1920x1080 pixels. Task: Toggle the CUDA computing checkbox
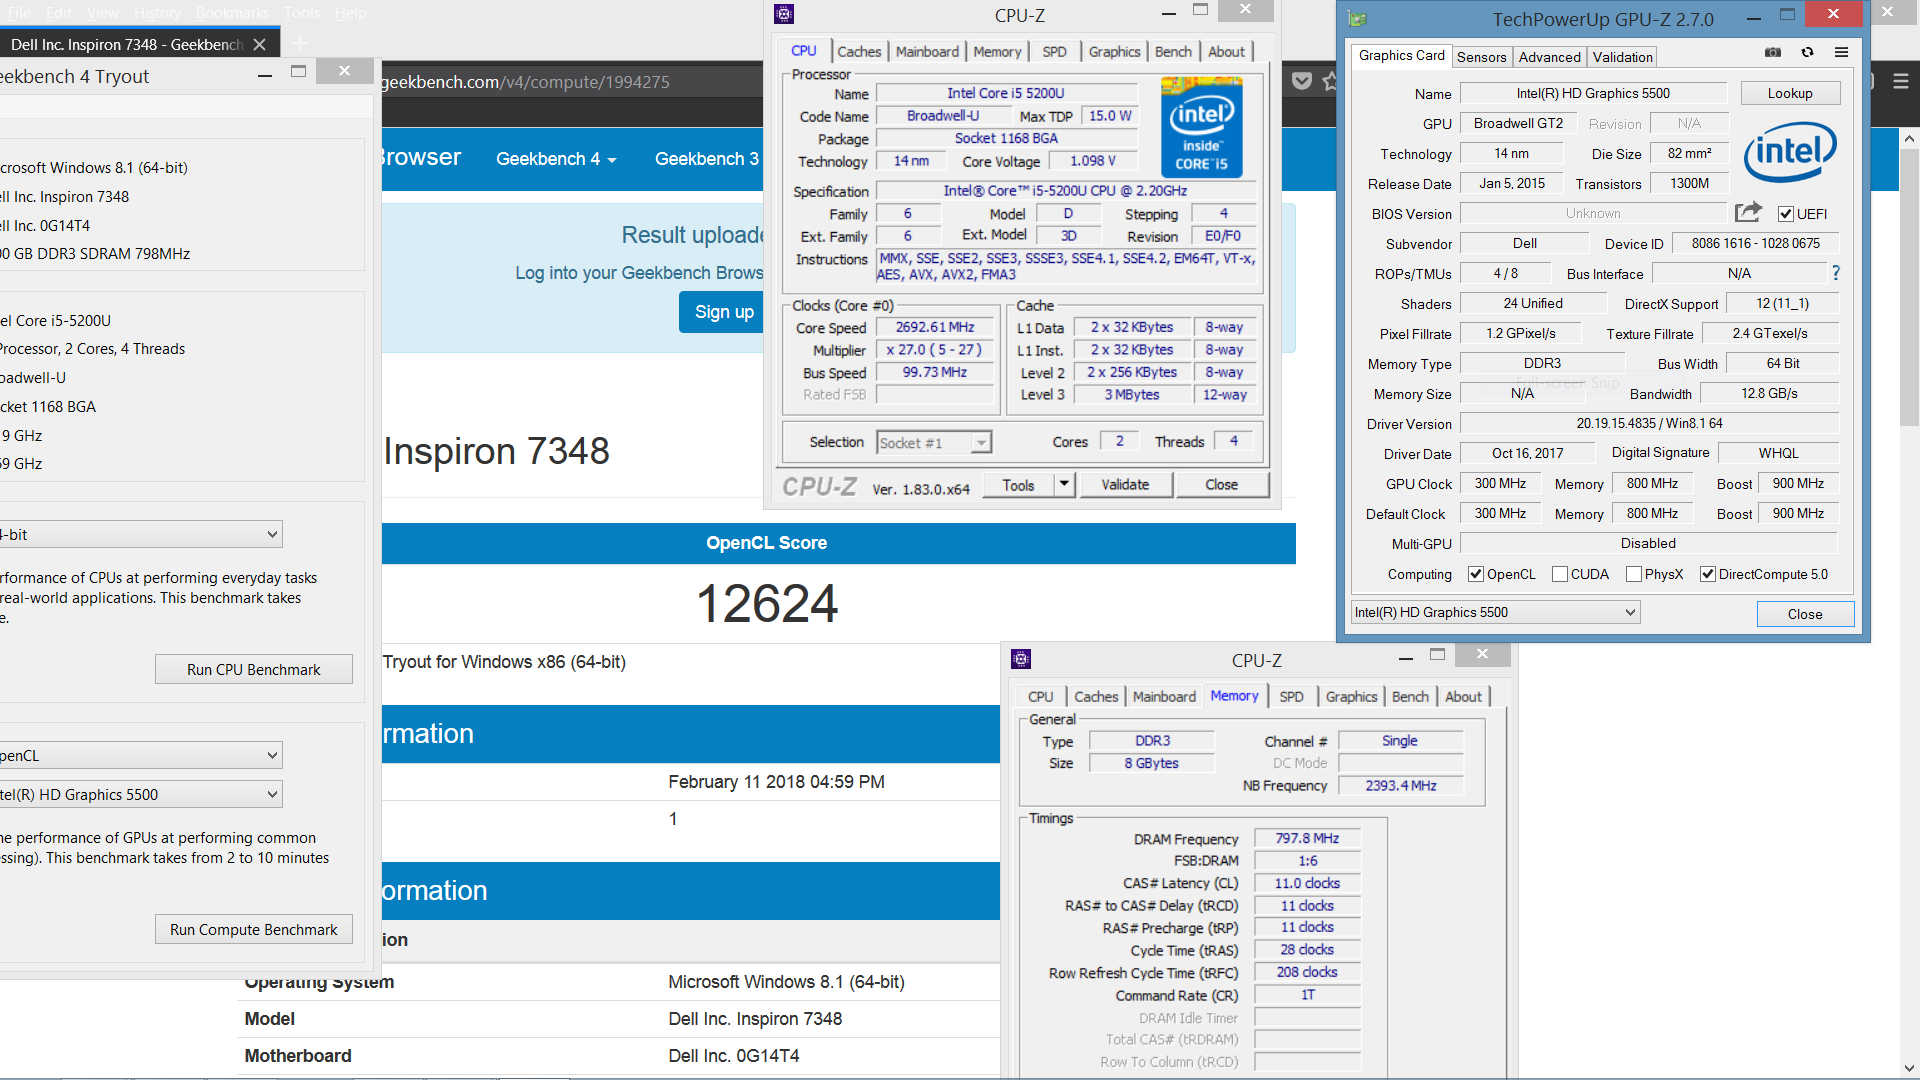point(1560,574)
